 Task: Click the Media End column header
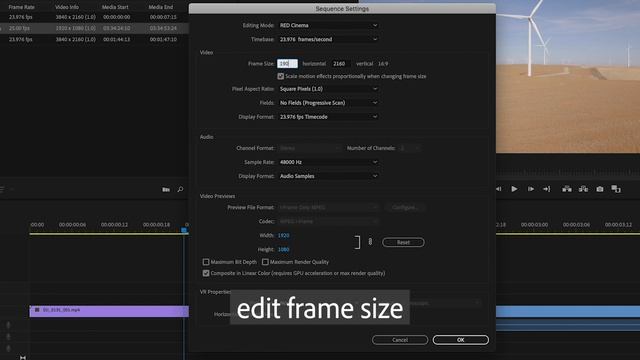click(161, 7)
